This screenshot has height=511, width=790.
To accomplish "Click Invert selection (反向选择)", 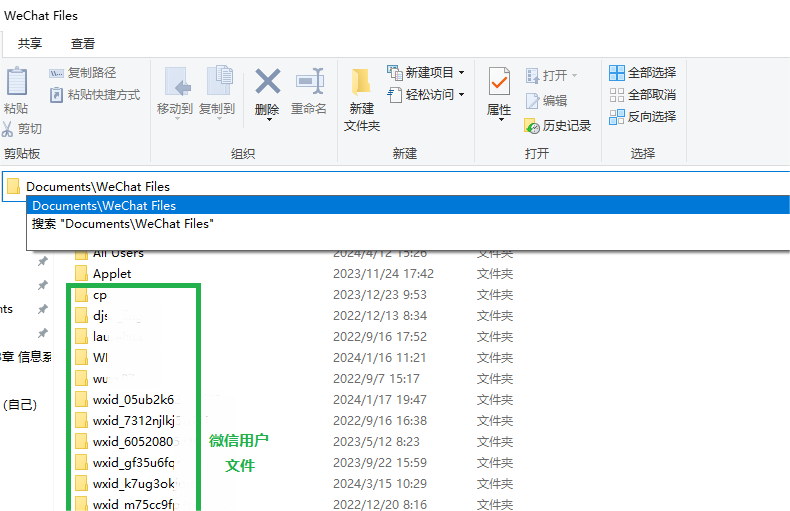I will coord(642,116).
